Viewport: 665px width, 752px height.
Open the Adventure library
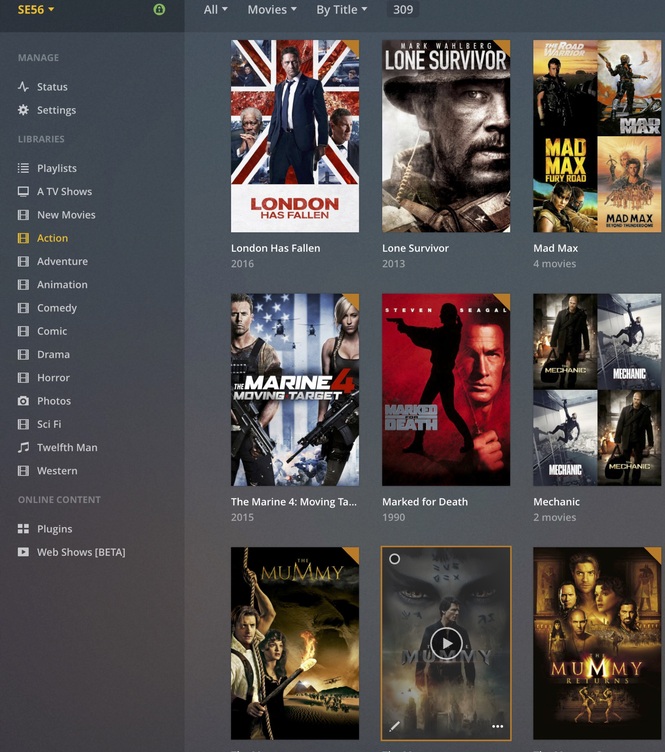(62, 261)
